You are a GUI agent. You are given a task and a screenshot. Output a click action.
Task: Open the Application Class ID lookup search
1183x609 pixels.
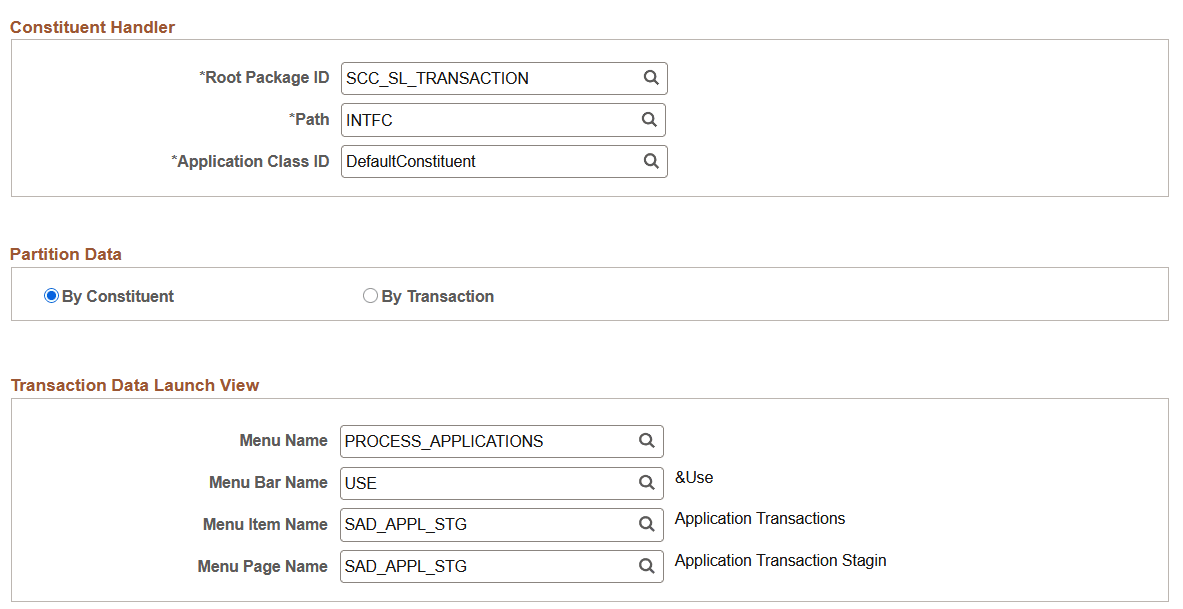652,161
